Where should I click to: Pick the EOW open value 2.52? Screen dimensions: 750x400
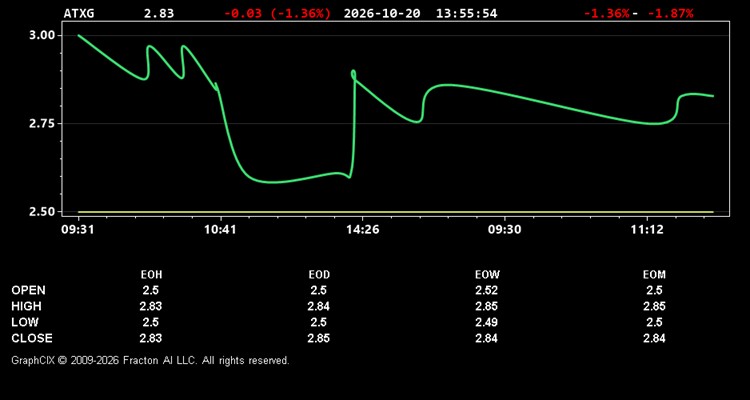point(486,290)
